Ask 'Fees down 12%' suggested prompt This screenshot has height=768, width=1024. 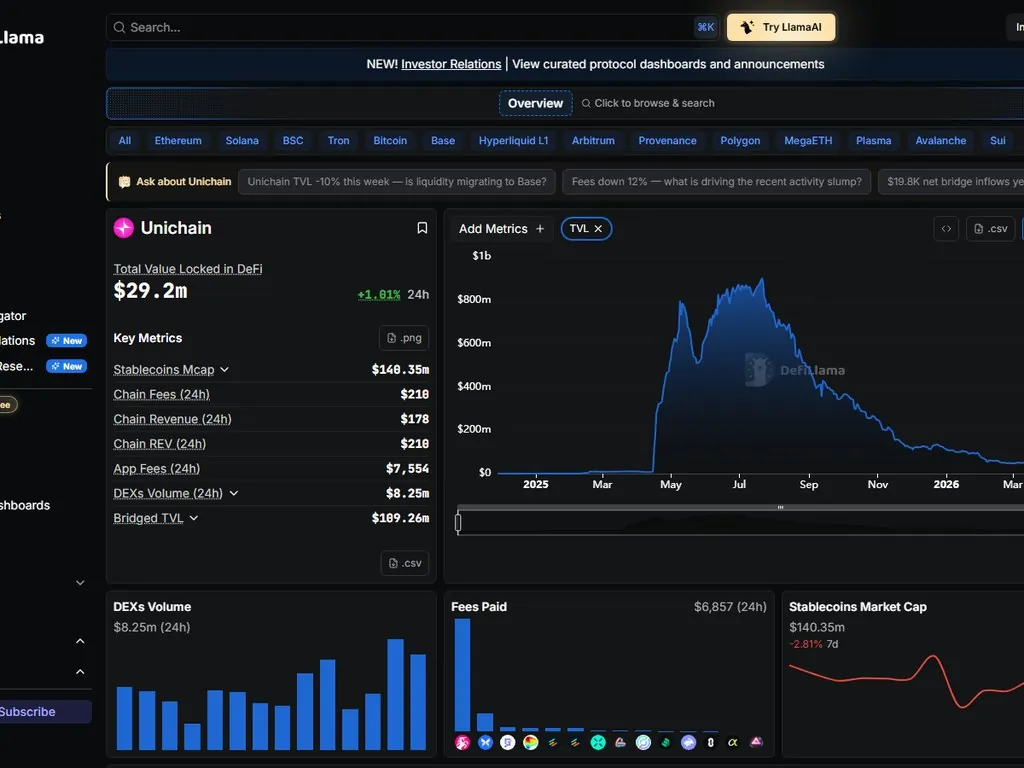pos(716,182)
